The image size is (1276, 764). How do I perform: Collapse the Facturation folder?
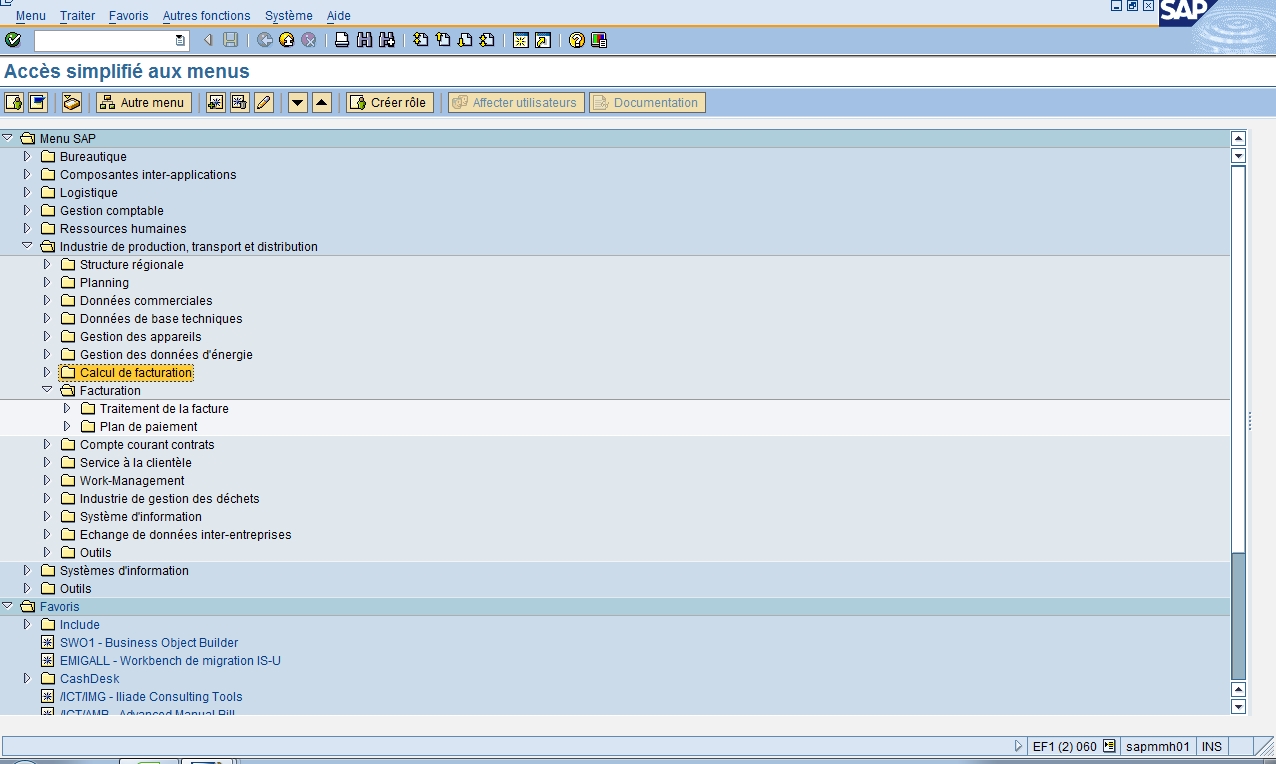(47, 390)
